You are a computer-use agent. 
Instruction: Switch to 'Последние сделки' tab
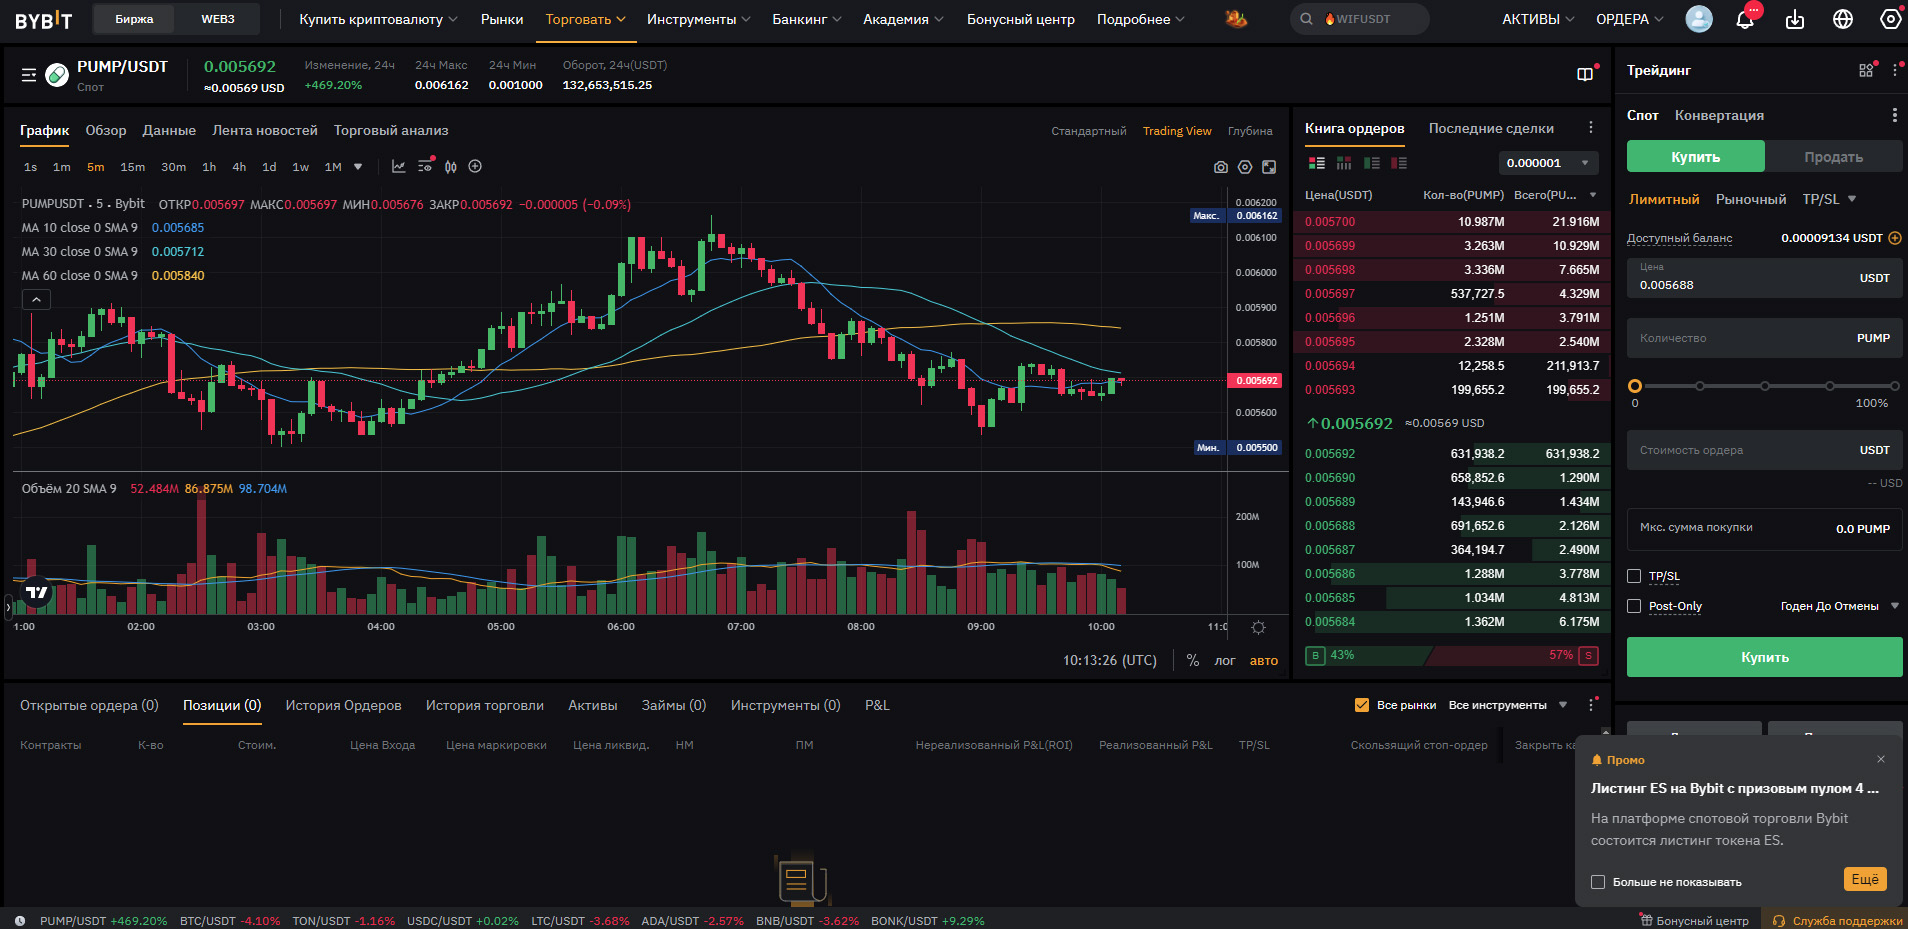click(x=1490, y=128)
